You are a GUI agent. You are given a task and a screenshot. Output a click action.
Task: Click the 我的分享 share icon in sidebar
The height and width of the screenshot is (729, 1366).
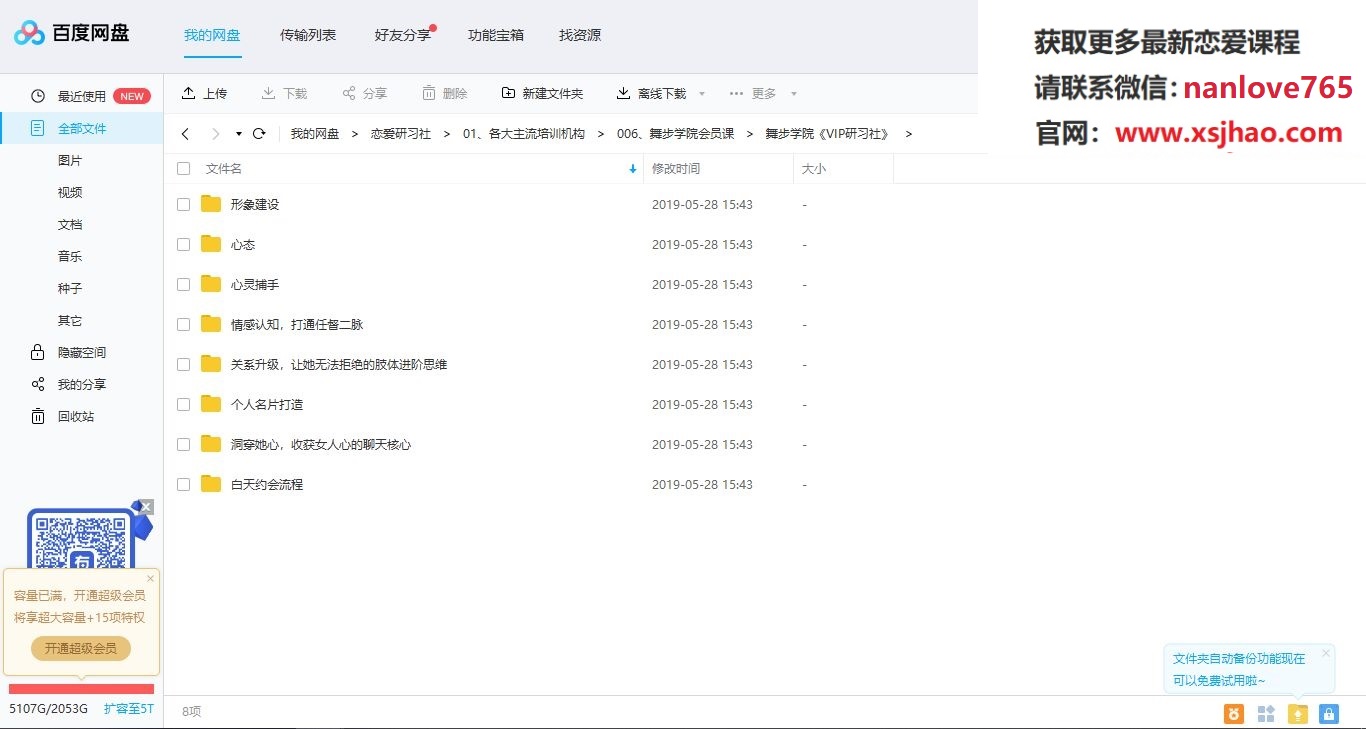[38, 384]
